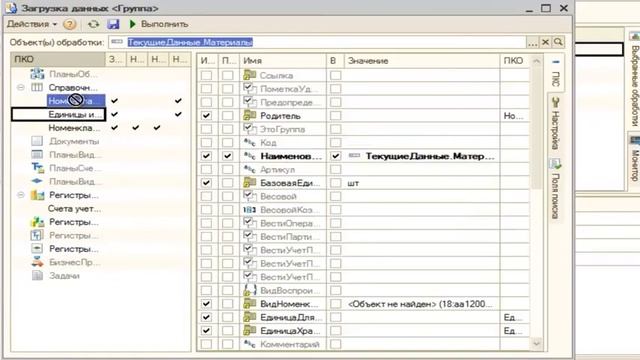
Task: Click the БазоваяЕди... row reference icon
Action: point(249,182)
